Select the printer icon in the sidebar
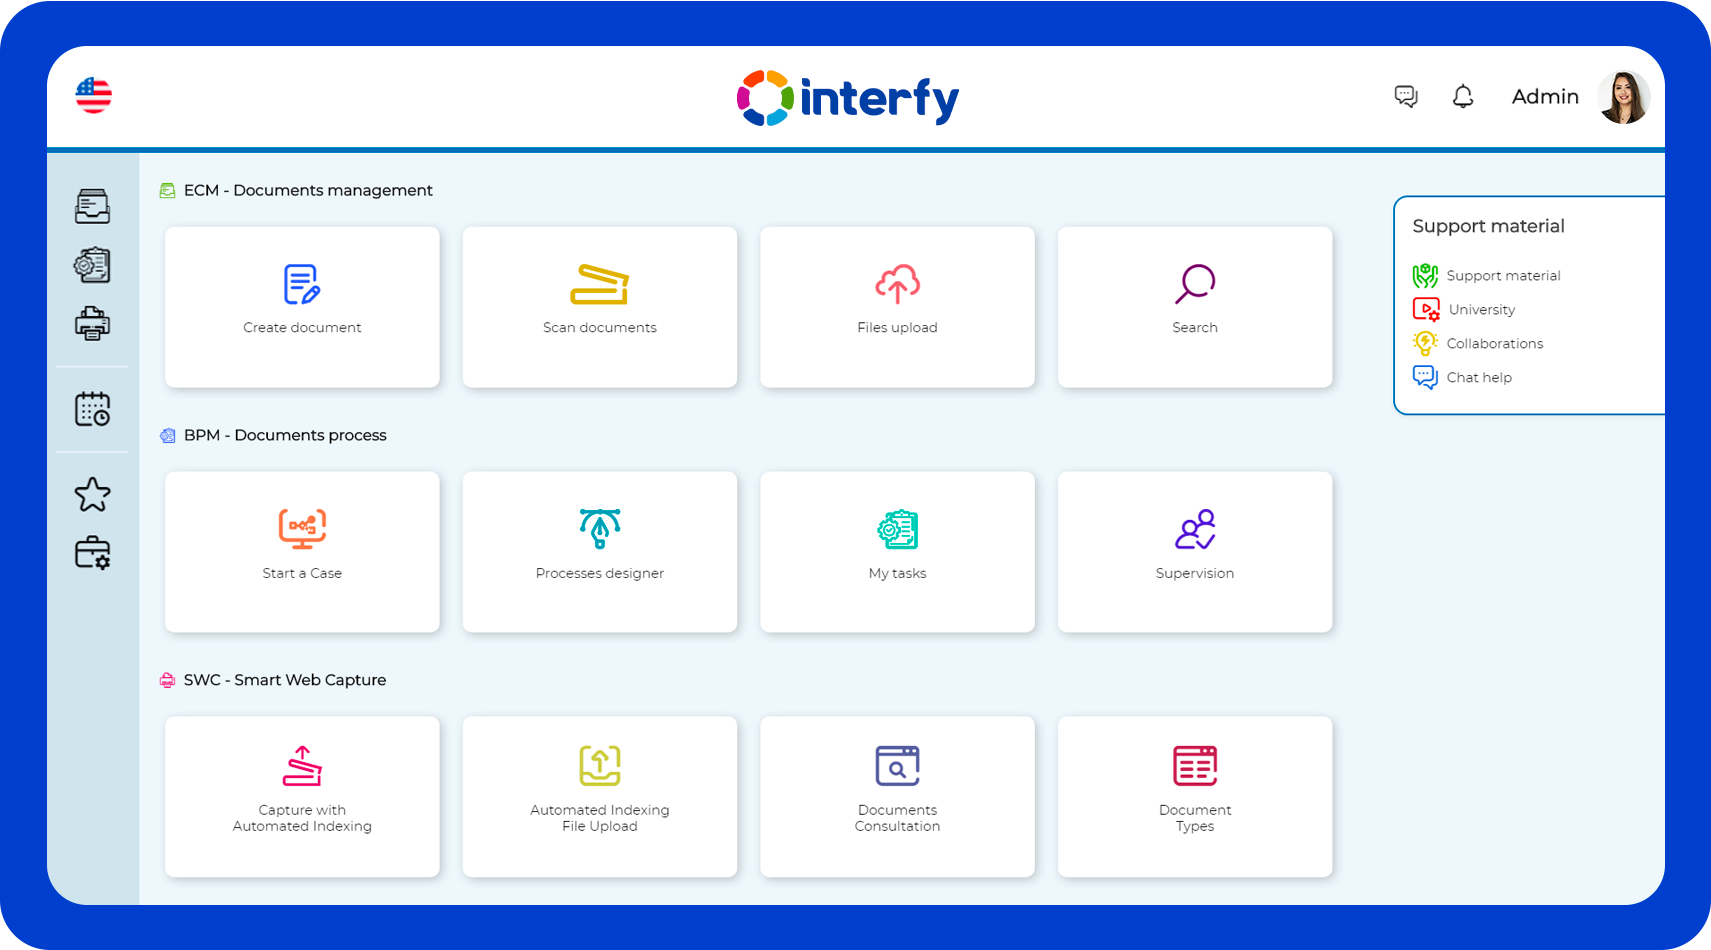 [92, 323]
